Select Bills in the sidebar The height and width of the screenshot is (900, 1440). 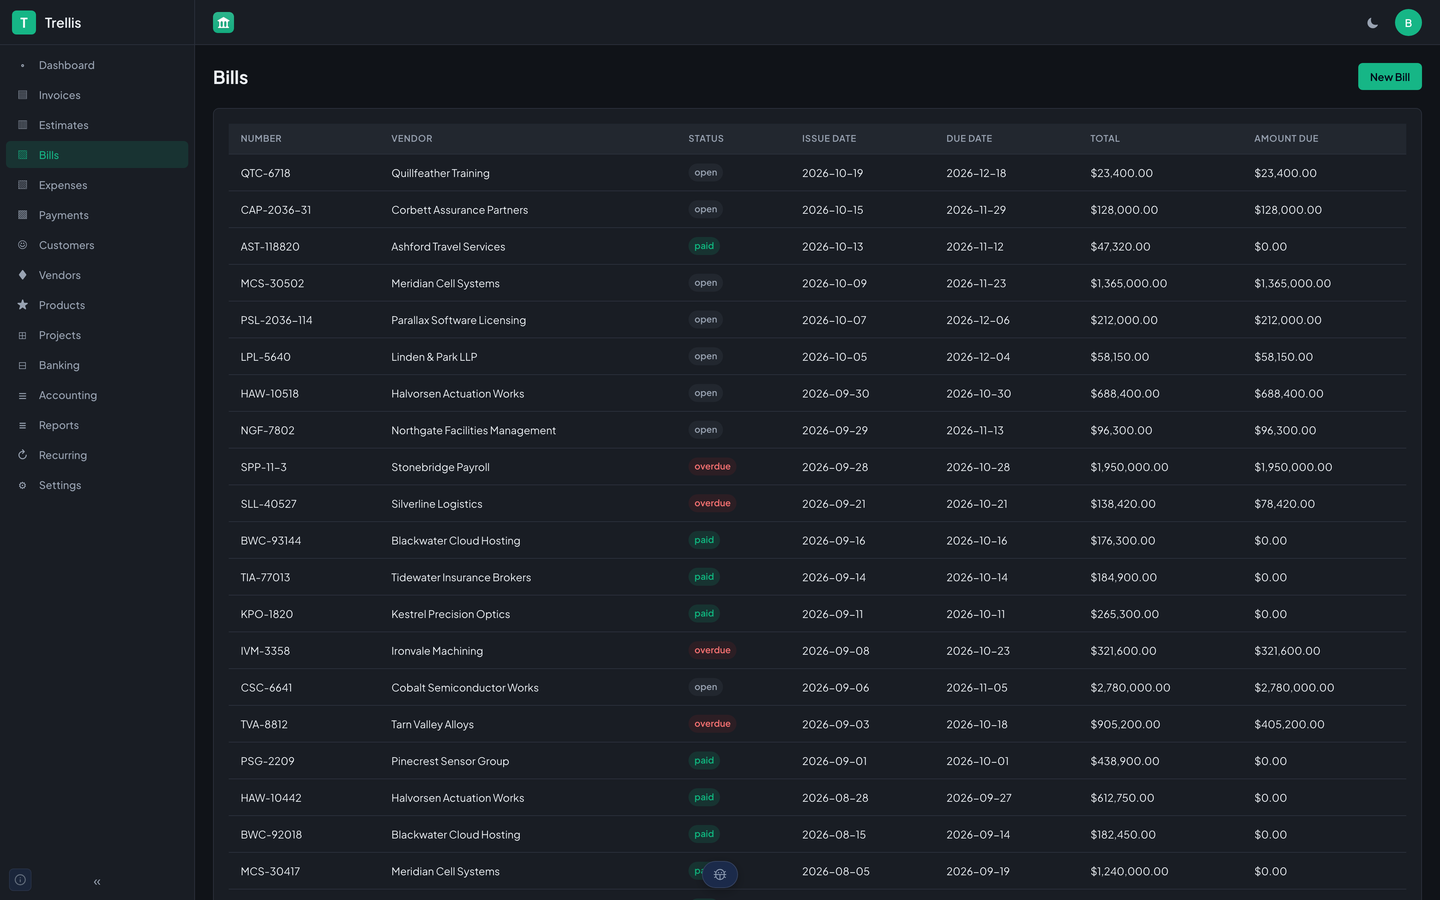[x=97, y=155]
